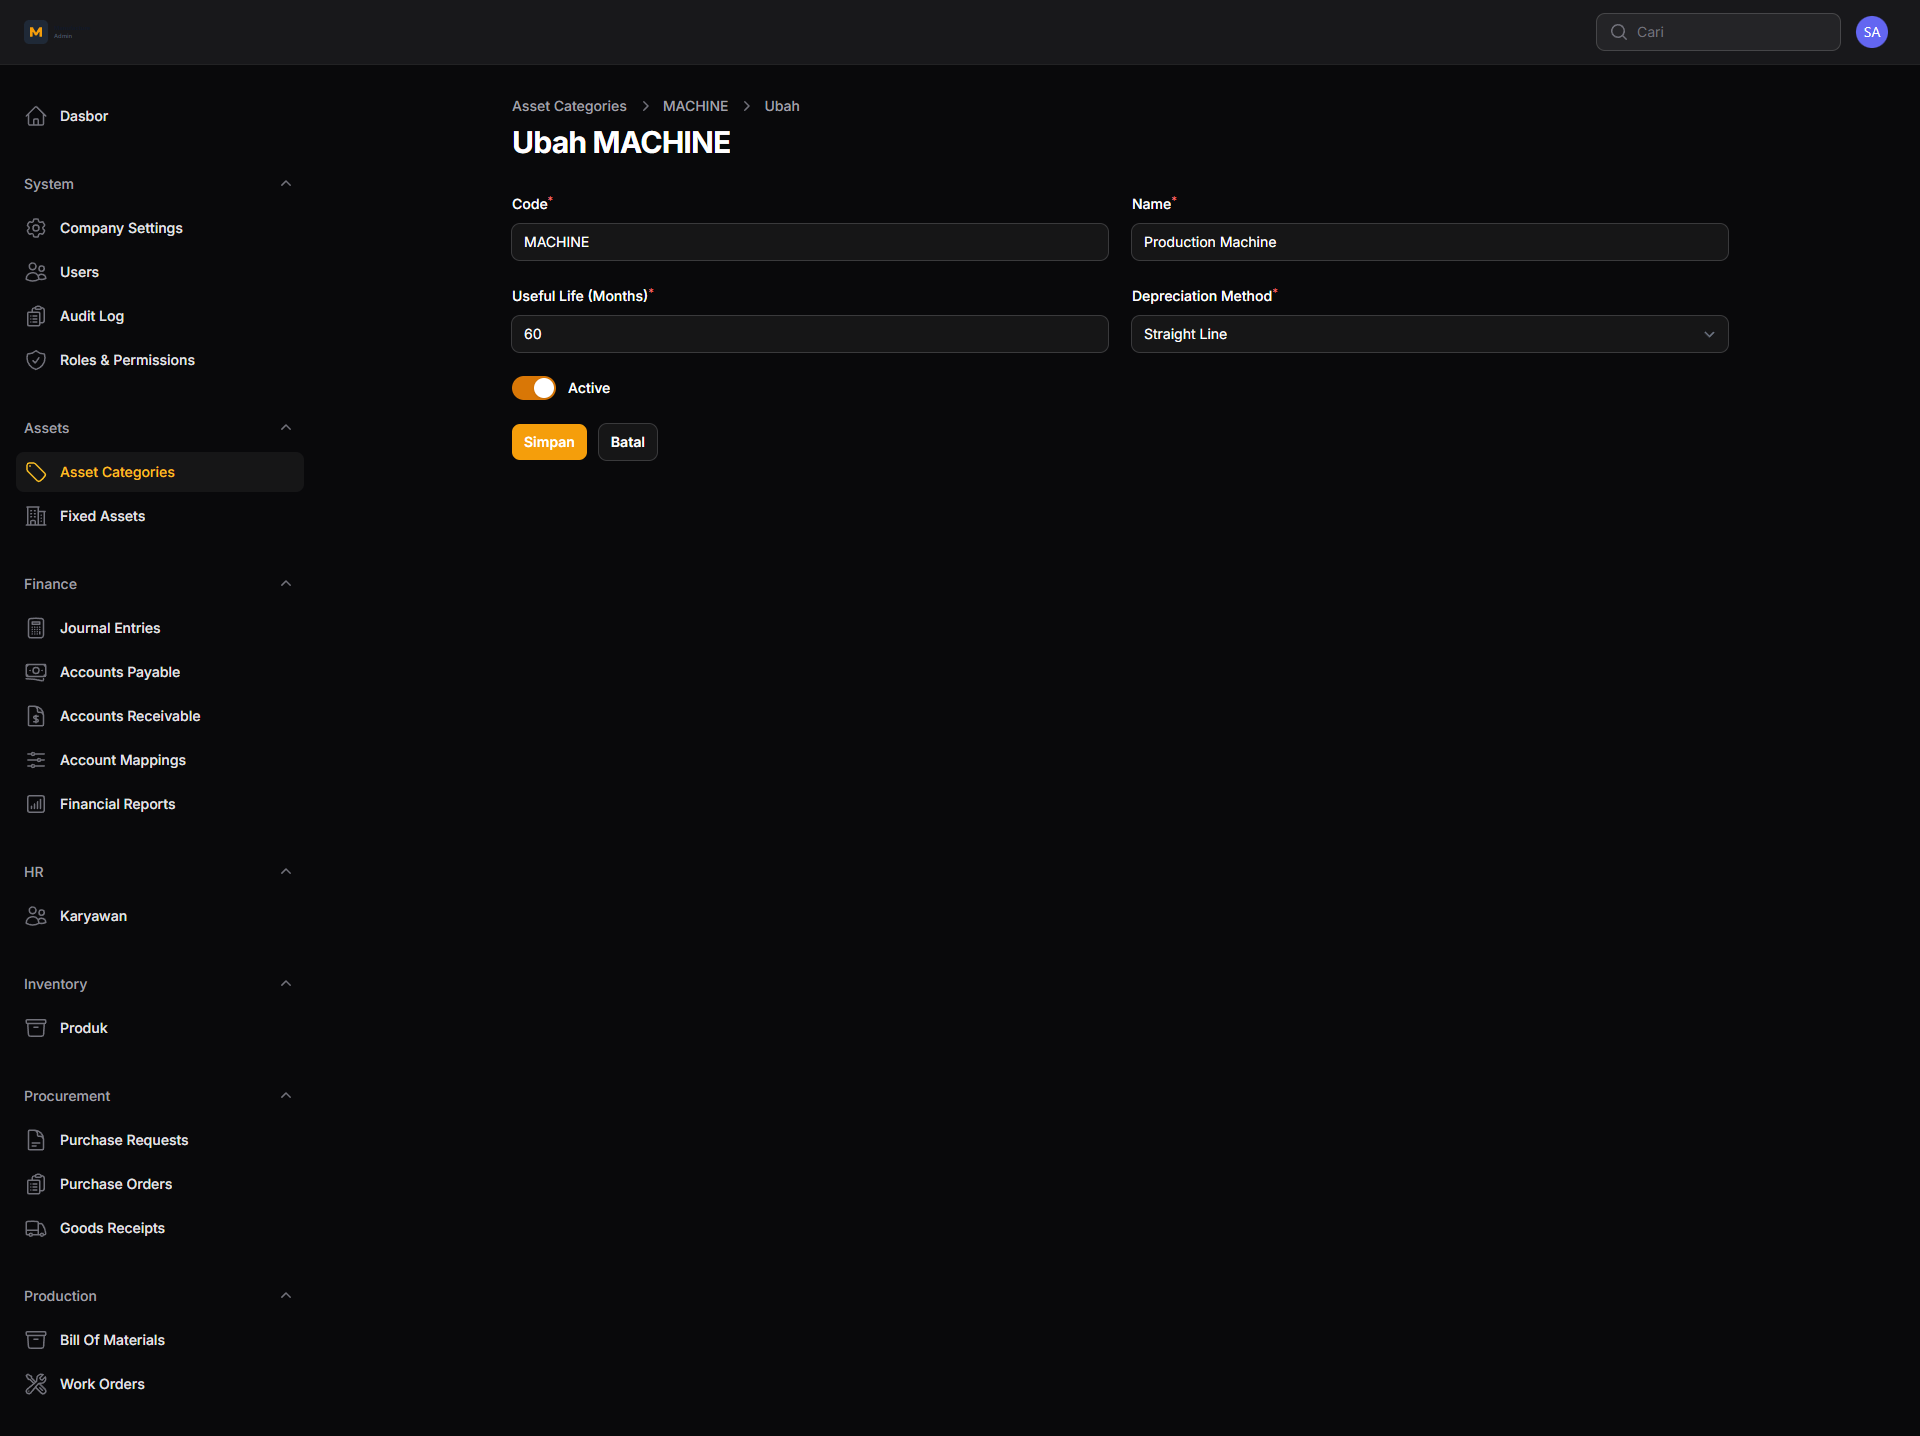Click the Produk box icon

point(36,1028)
